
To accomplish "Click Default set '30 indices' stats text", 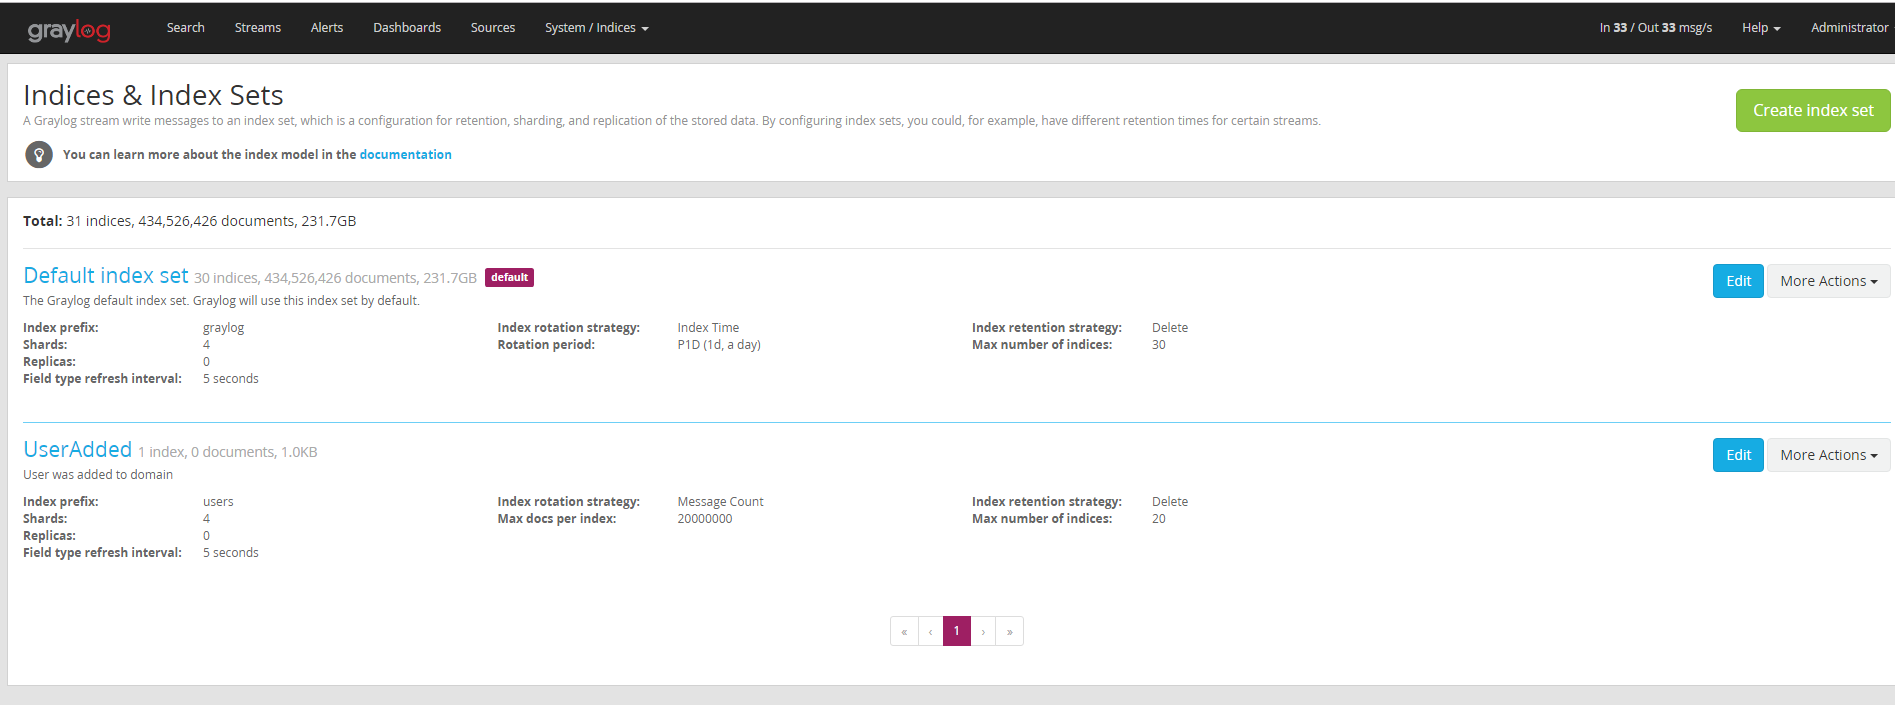I will click(x=335, y=279).
